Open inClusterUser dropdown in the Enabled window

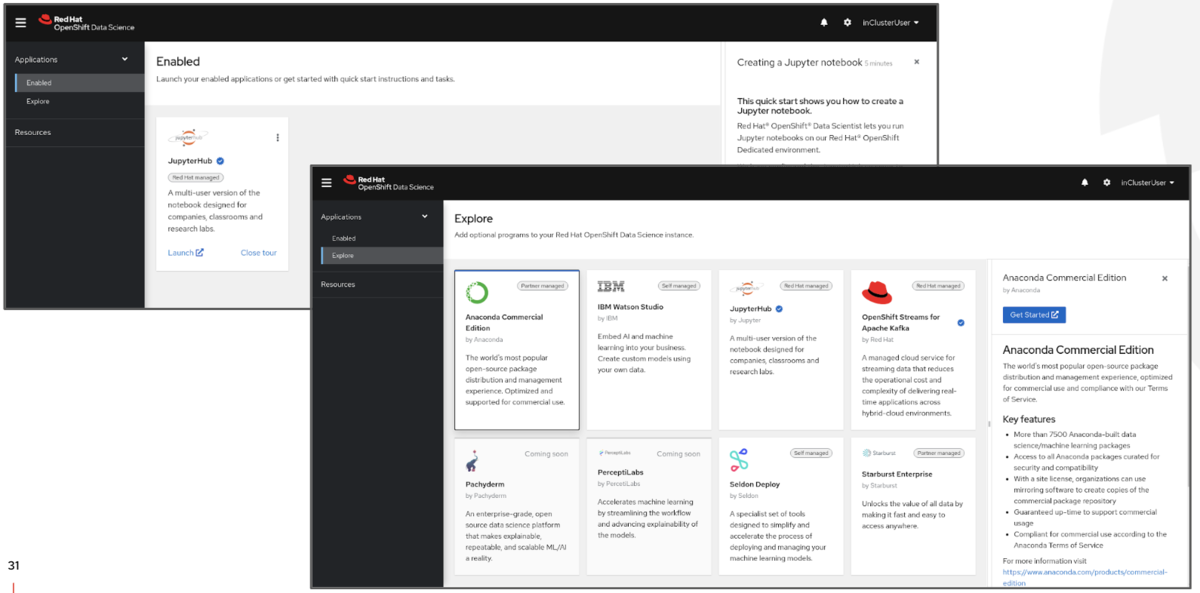(x=891, y=22)
